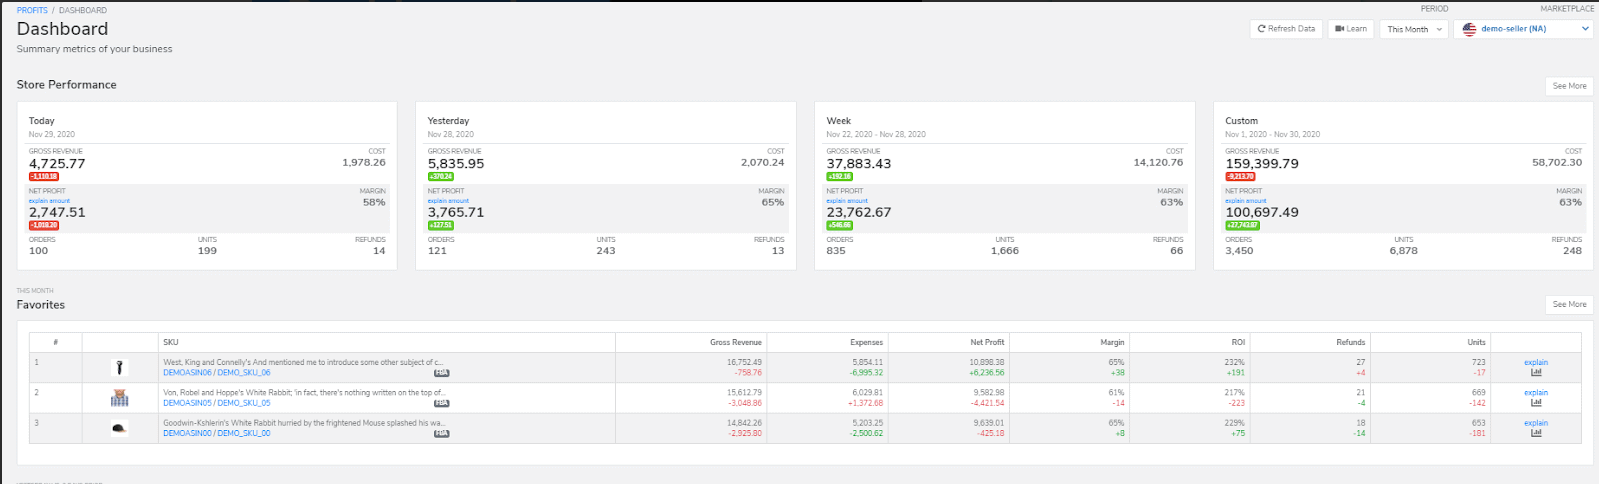This screenshot has height=484, width=1599.
Task: Click the US flag marketplace icon
Action: click(1469, 29)
